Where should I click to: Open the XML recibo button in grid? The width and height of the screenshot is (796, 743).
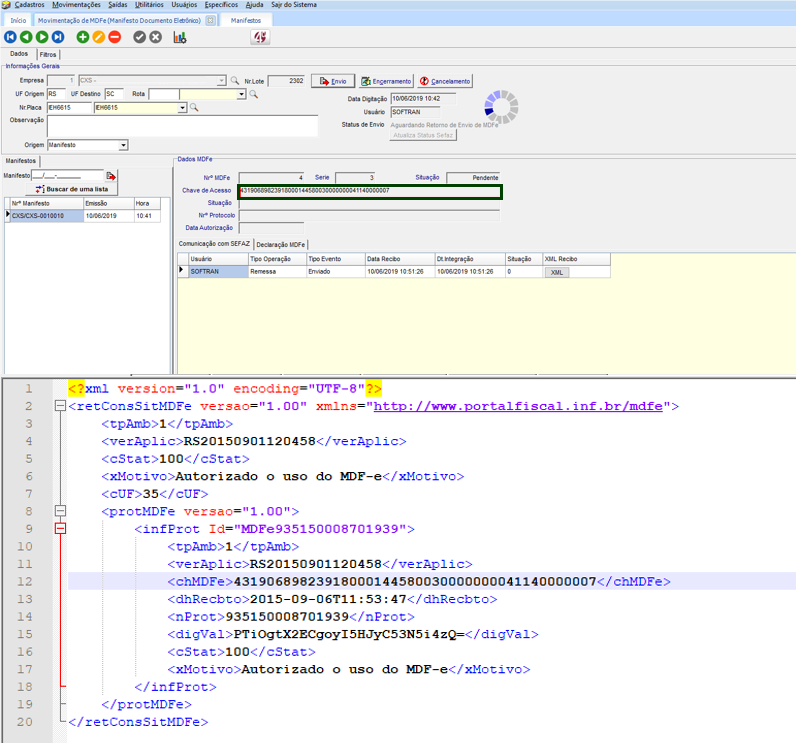558,271
